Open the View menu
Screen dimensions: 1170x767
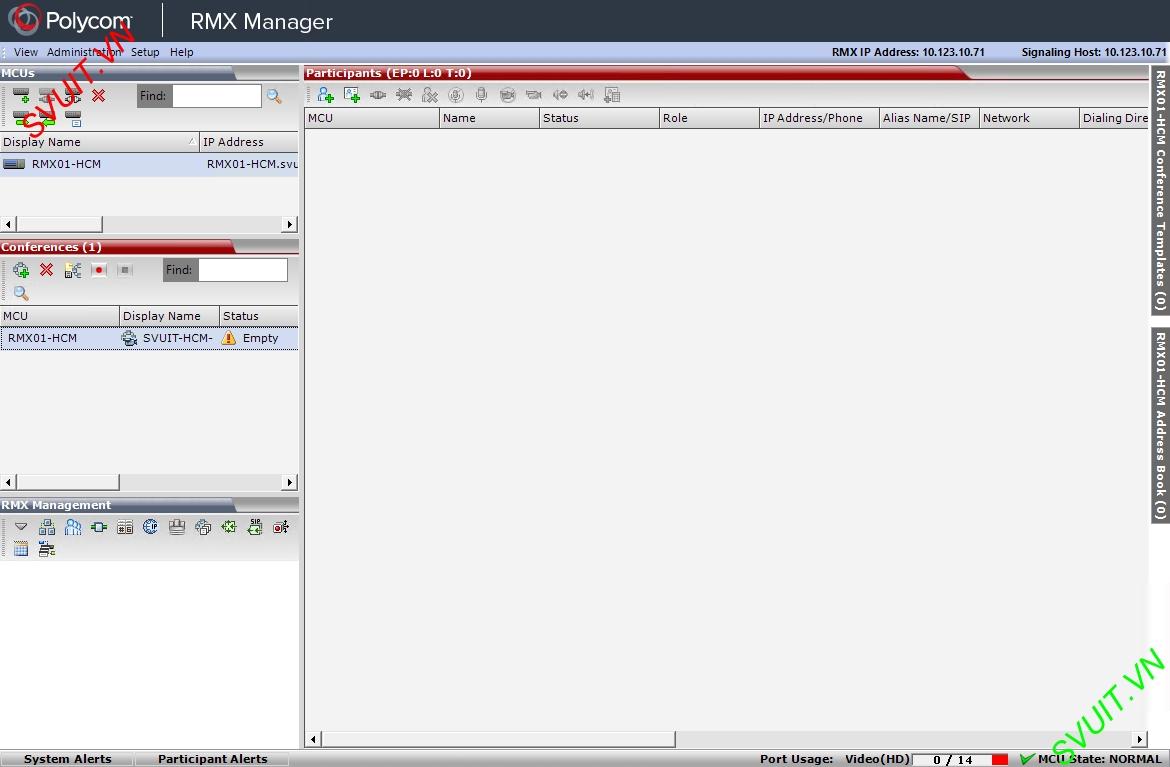25,52
